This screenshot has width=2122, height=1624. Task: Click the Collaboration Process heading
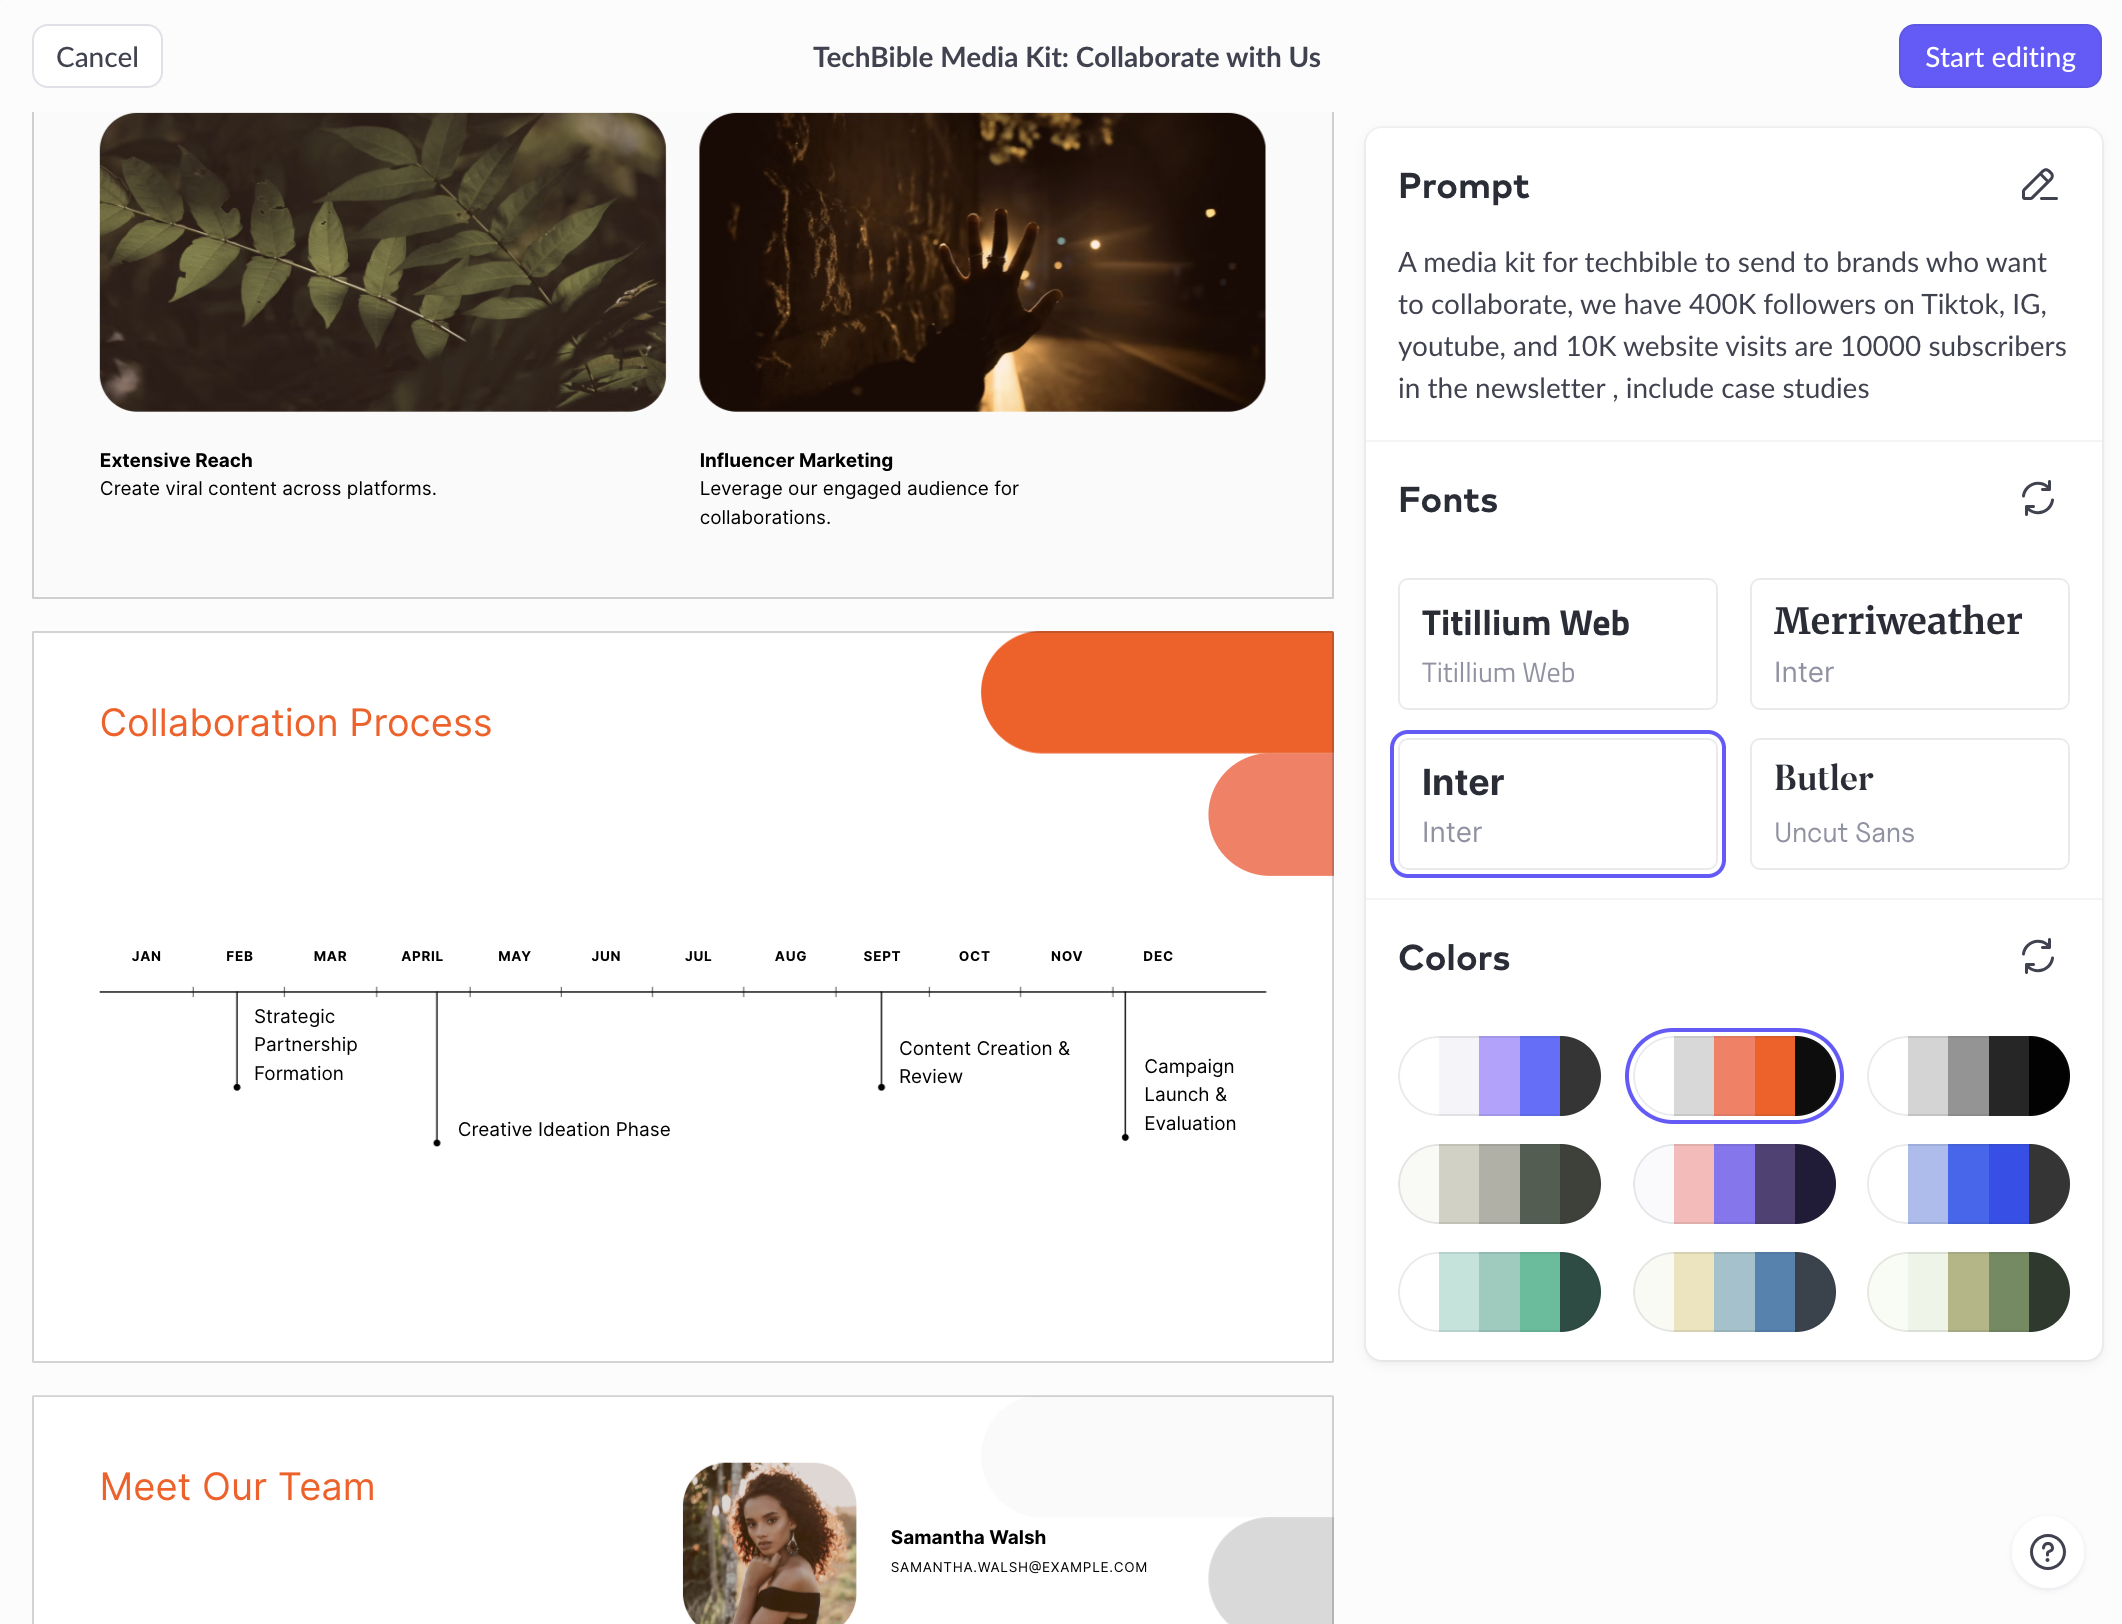[296, 723]
